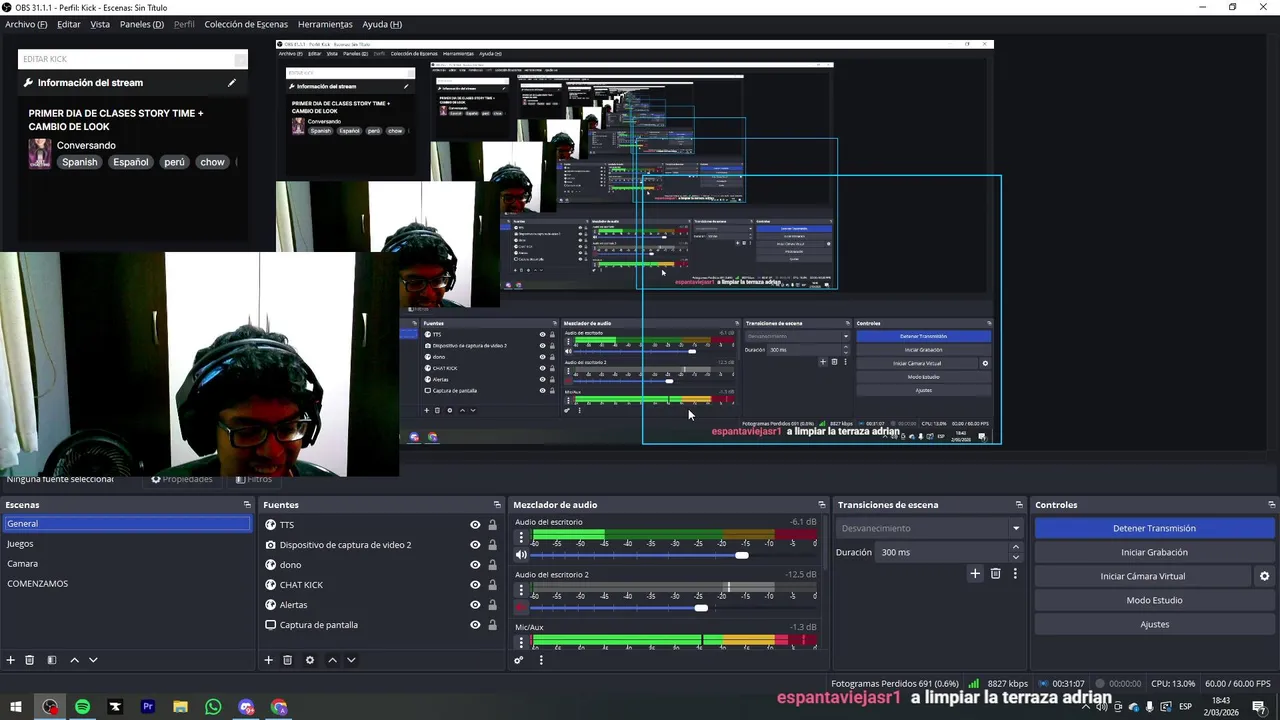This screenshot has width=1280, height=720.
Task: Mute Audio del escritorio speaker icon
Action: (x=521, y=555)
